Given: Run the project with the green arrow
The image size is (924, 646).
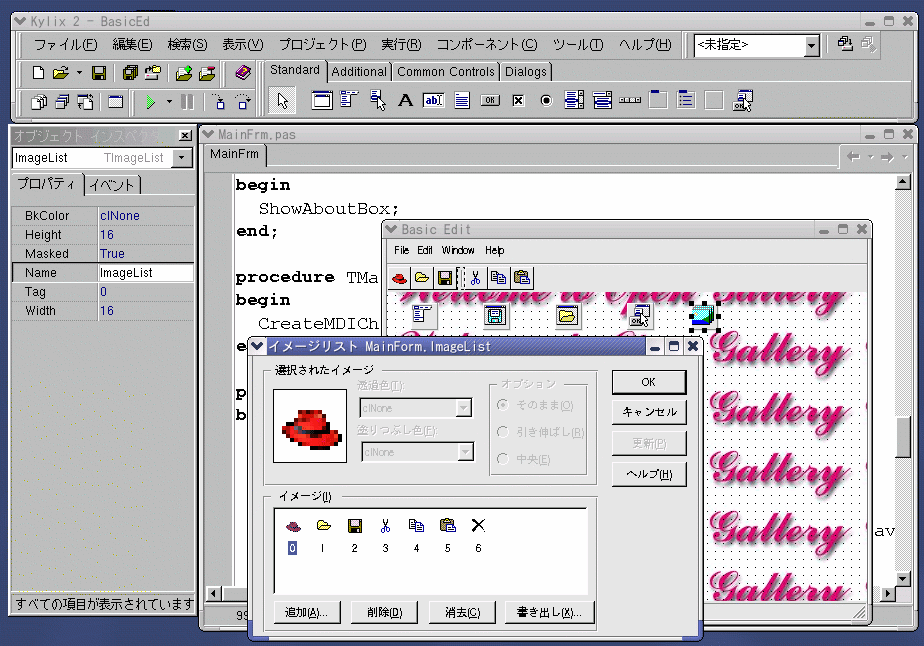Looking at the screenshot, I should 150,102.
